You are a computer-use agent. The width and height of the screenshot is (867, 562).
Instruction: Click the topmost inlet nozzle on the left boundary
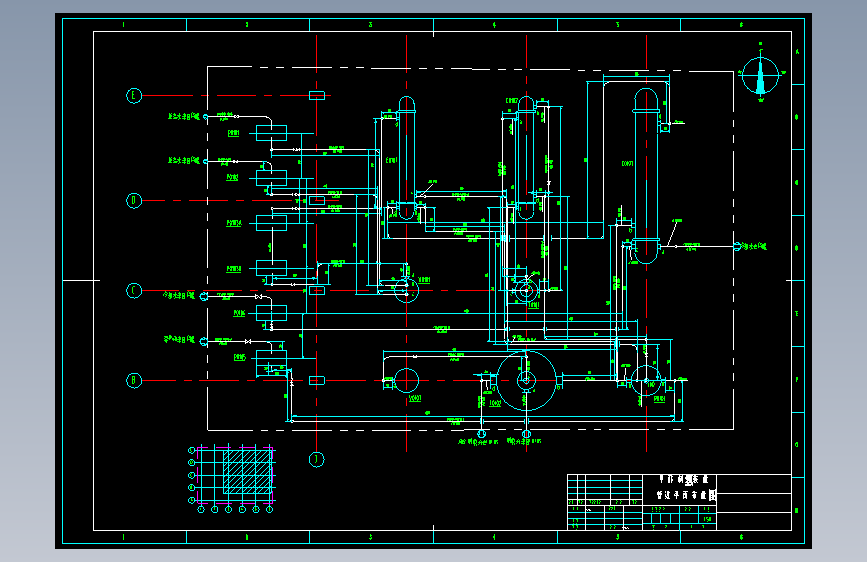[205, 117]
